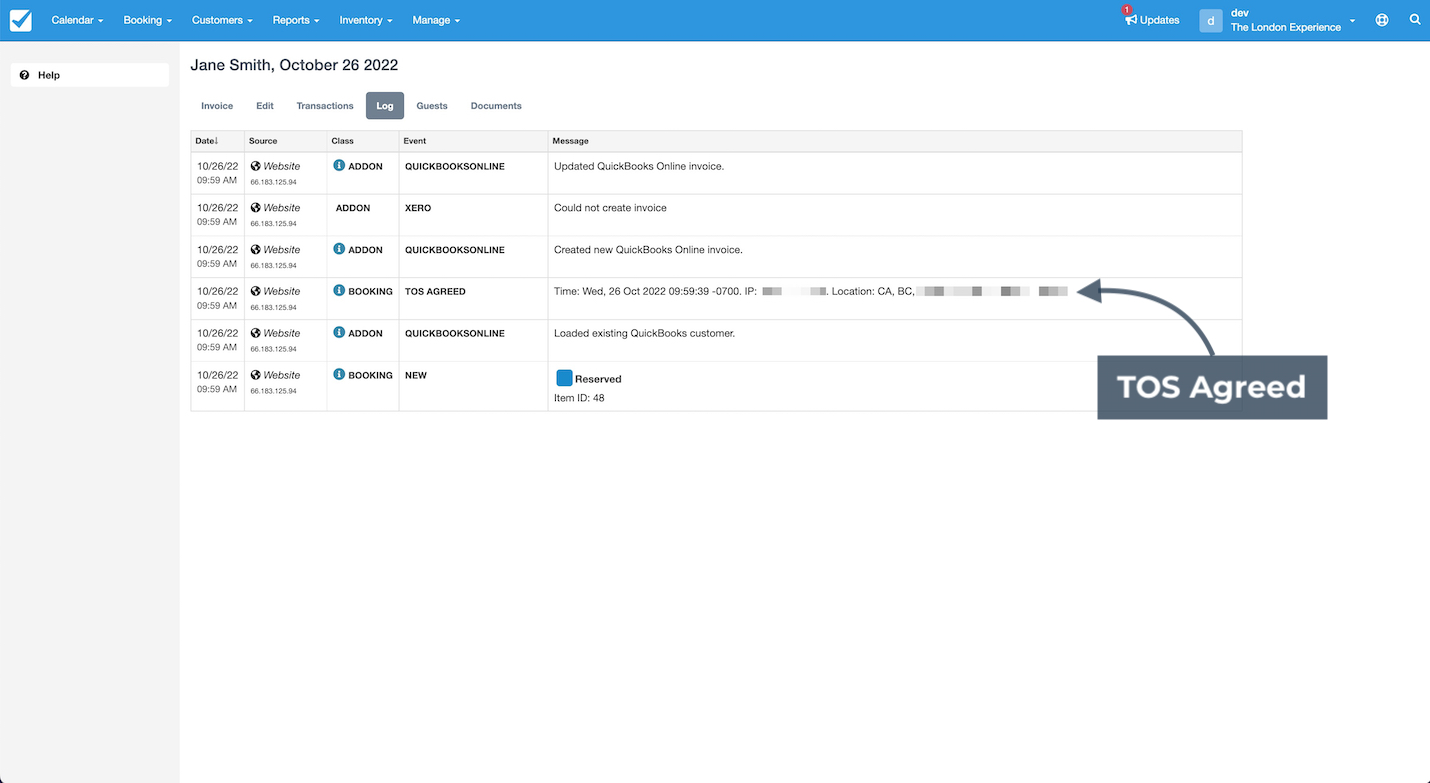Open the Manage dropdown
The height and width of the screenshot is (783, 1430).
point(436,20)
